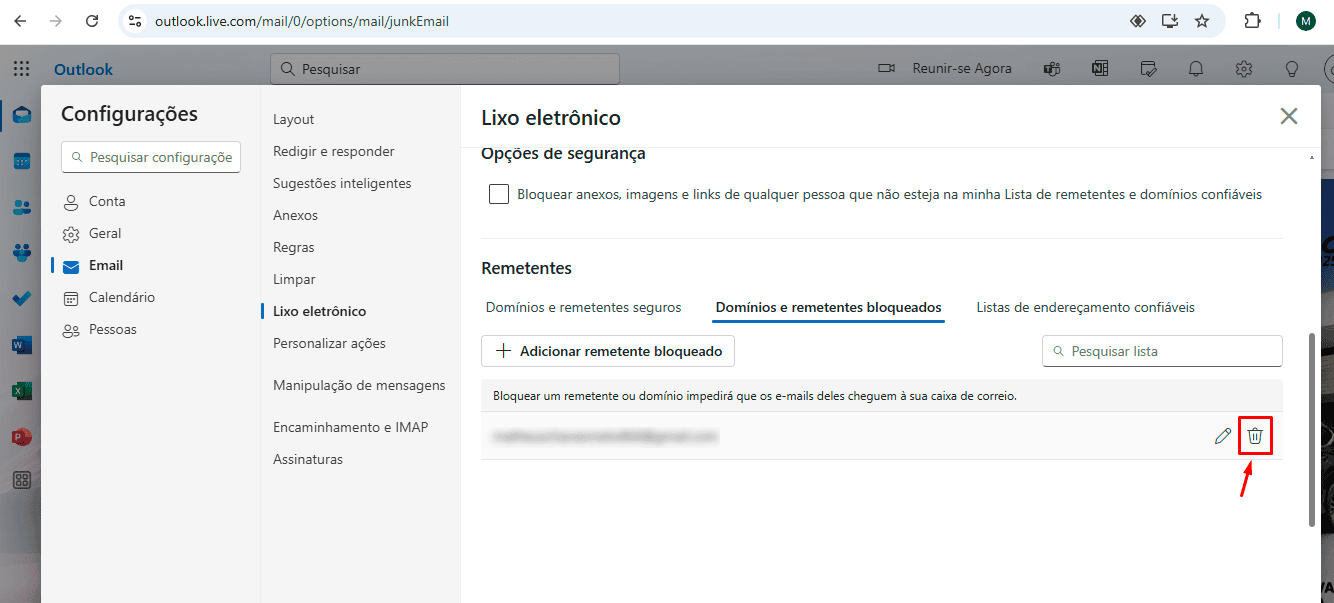The height and width of the screenshot is (603, 1334).
Task: Click the Outlook logo text
Action: (83, 69)
